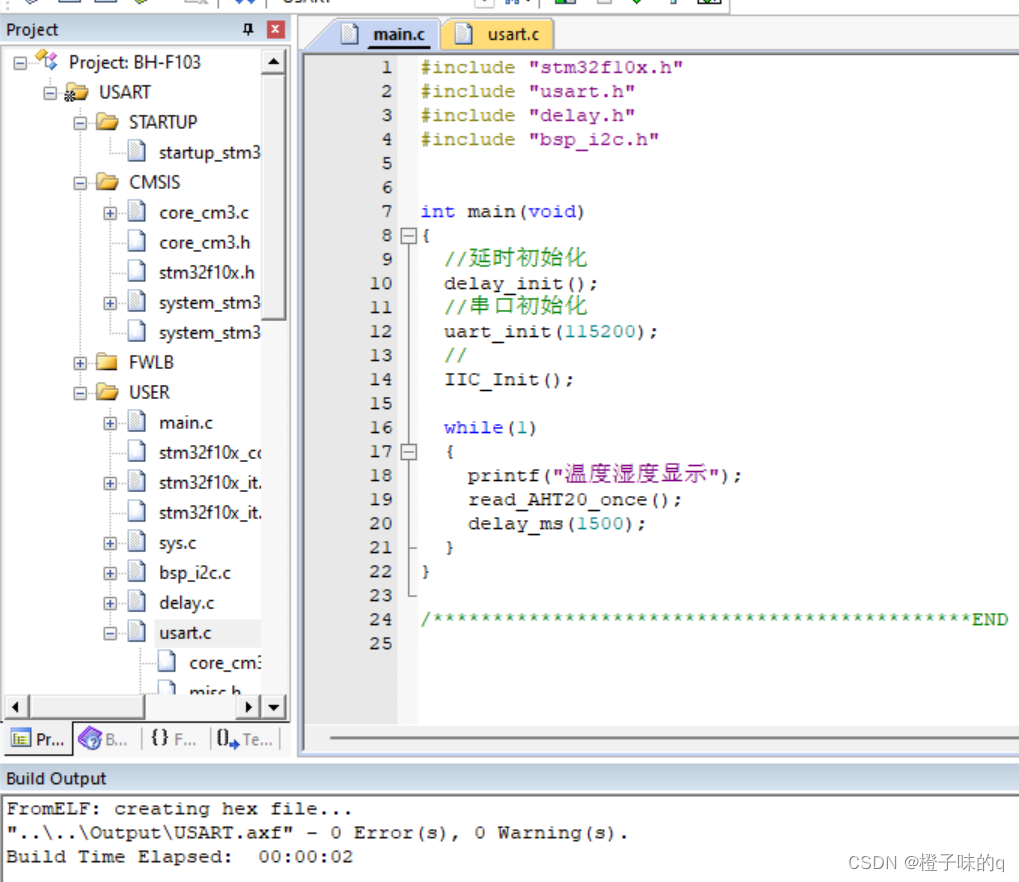Select core_cm3.c in the CMSIS group
1019x882 pixels.
[204, 213]
